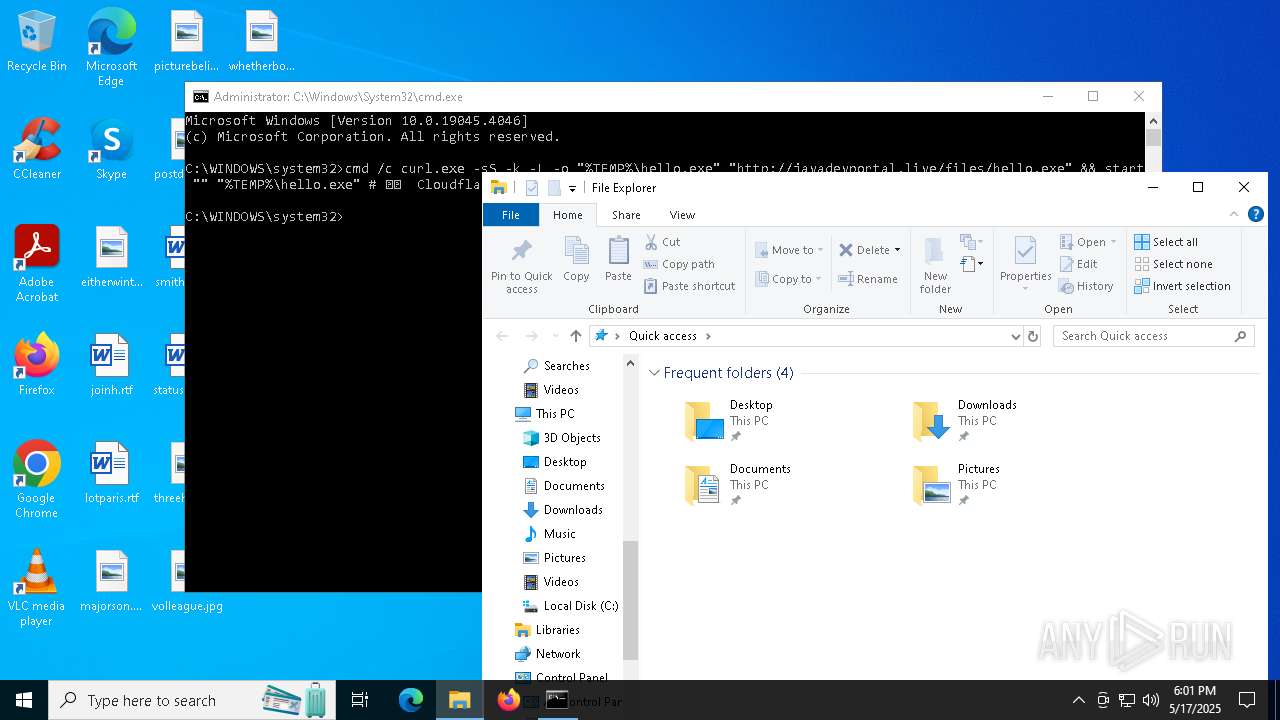Switch to the View ribbon tab
The image size is (1280, 720).
coord(682,215)
